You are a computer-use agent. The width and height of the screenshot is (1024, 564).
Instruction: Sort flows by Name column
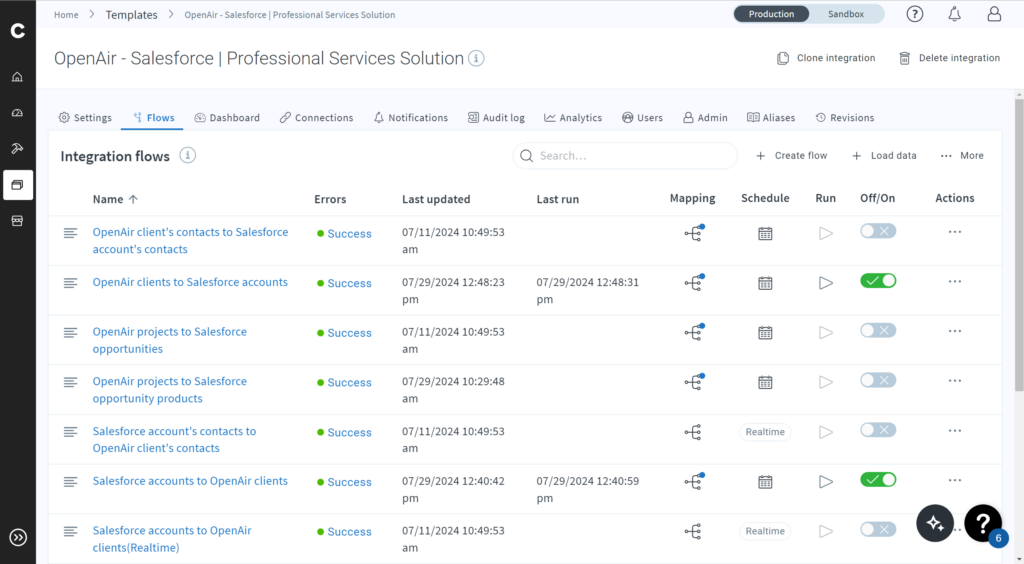coord(115,199)
